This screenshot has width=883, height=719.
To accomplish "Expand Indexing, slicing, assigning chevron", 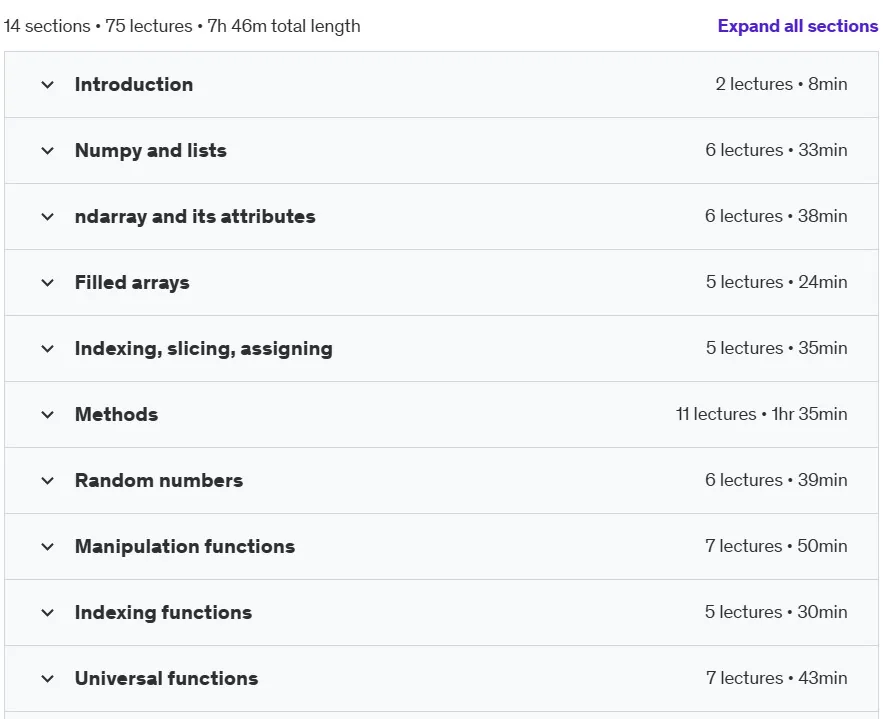I will coord(48,349).
